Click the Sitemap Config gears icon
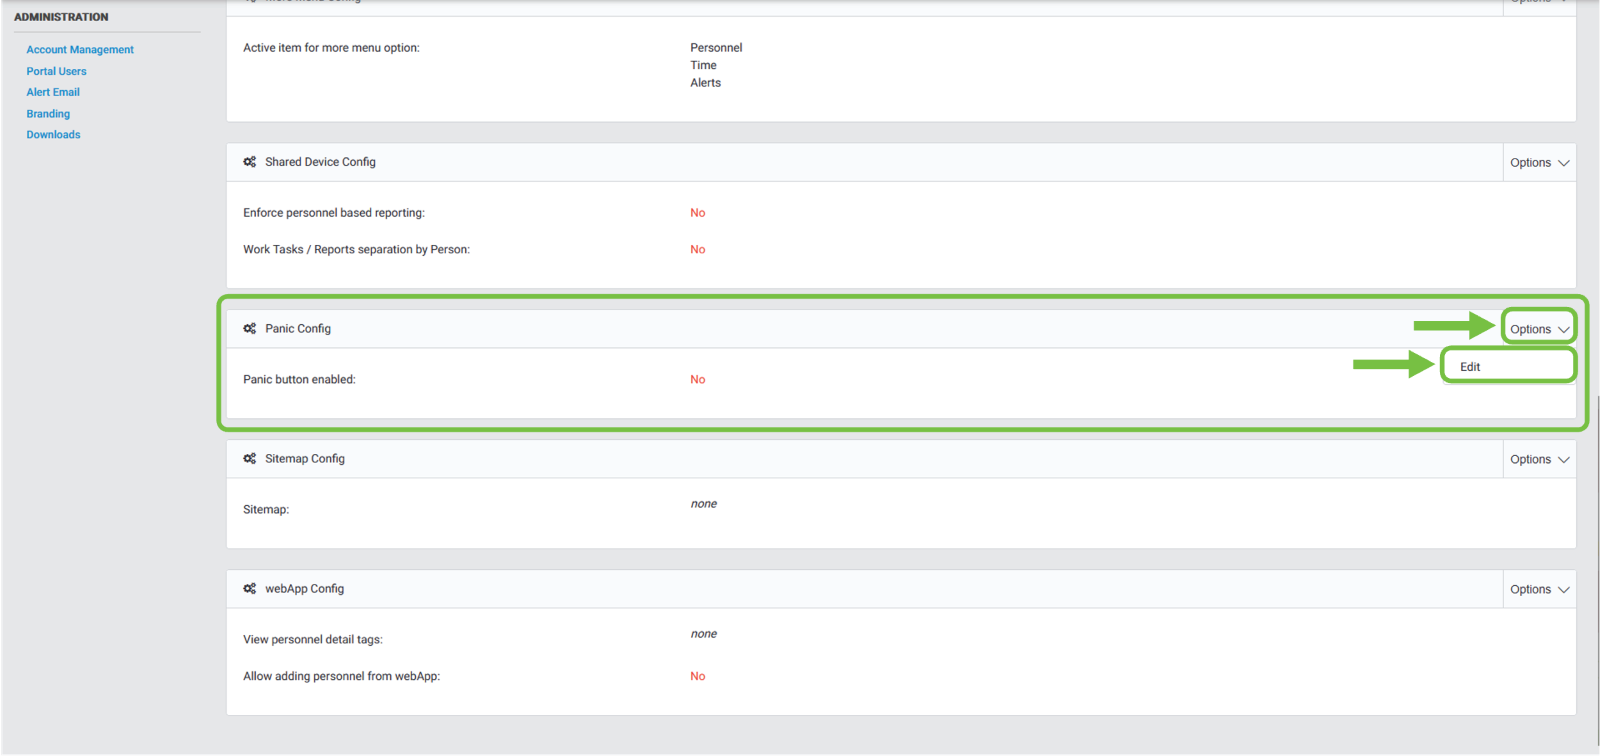 coord(249,459)
